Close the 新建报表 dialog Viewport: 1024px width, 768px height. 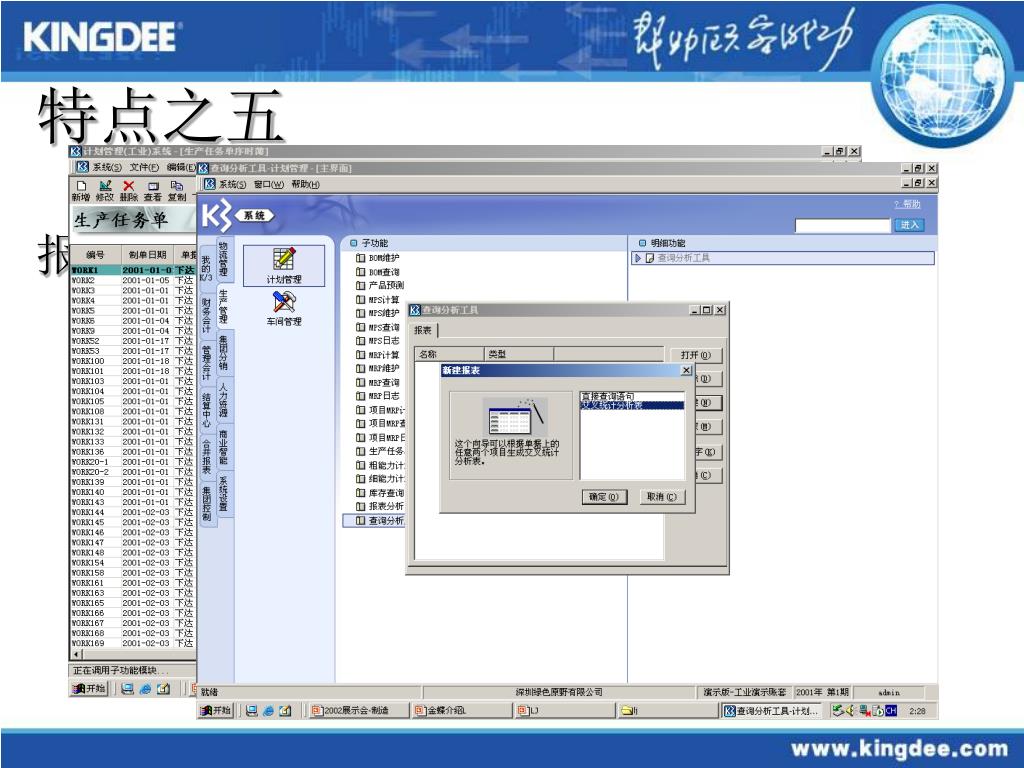click(686, 370)
